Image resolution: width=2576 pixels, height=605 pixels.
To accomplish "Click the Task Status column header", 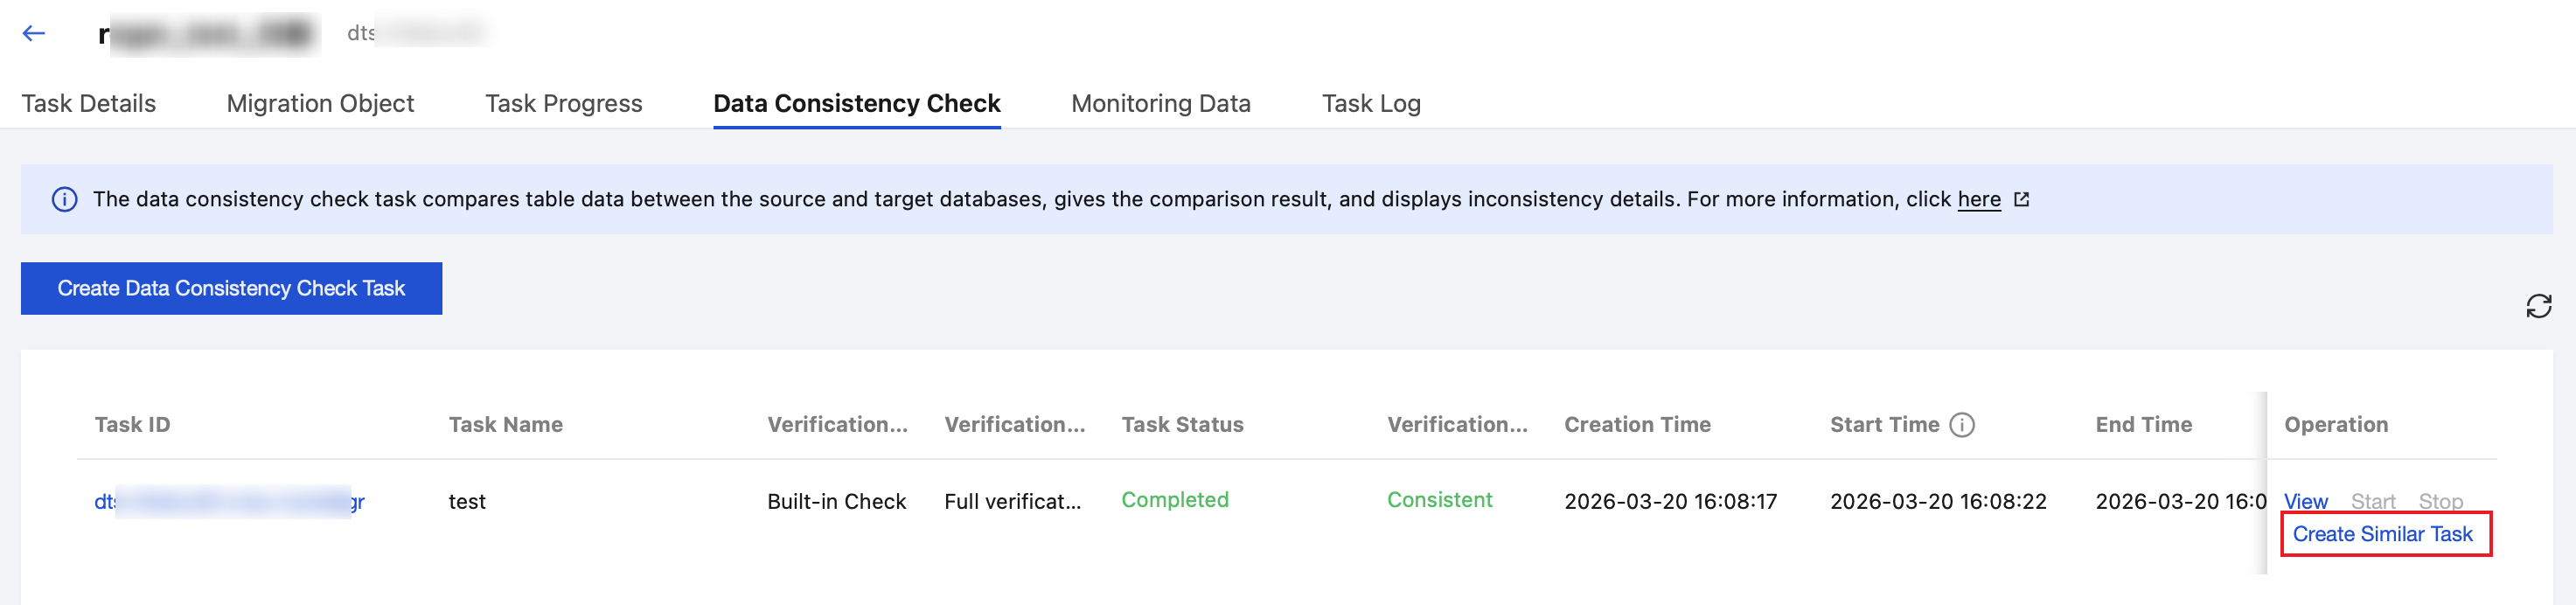I will [1182, 425].
